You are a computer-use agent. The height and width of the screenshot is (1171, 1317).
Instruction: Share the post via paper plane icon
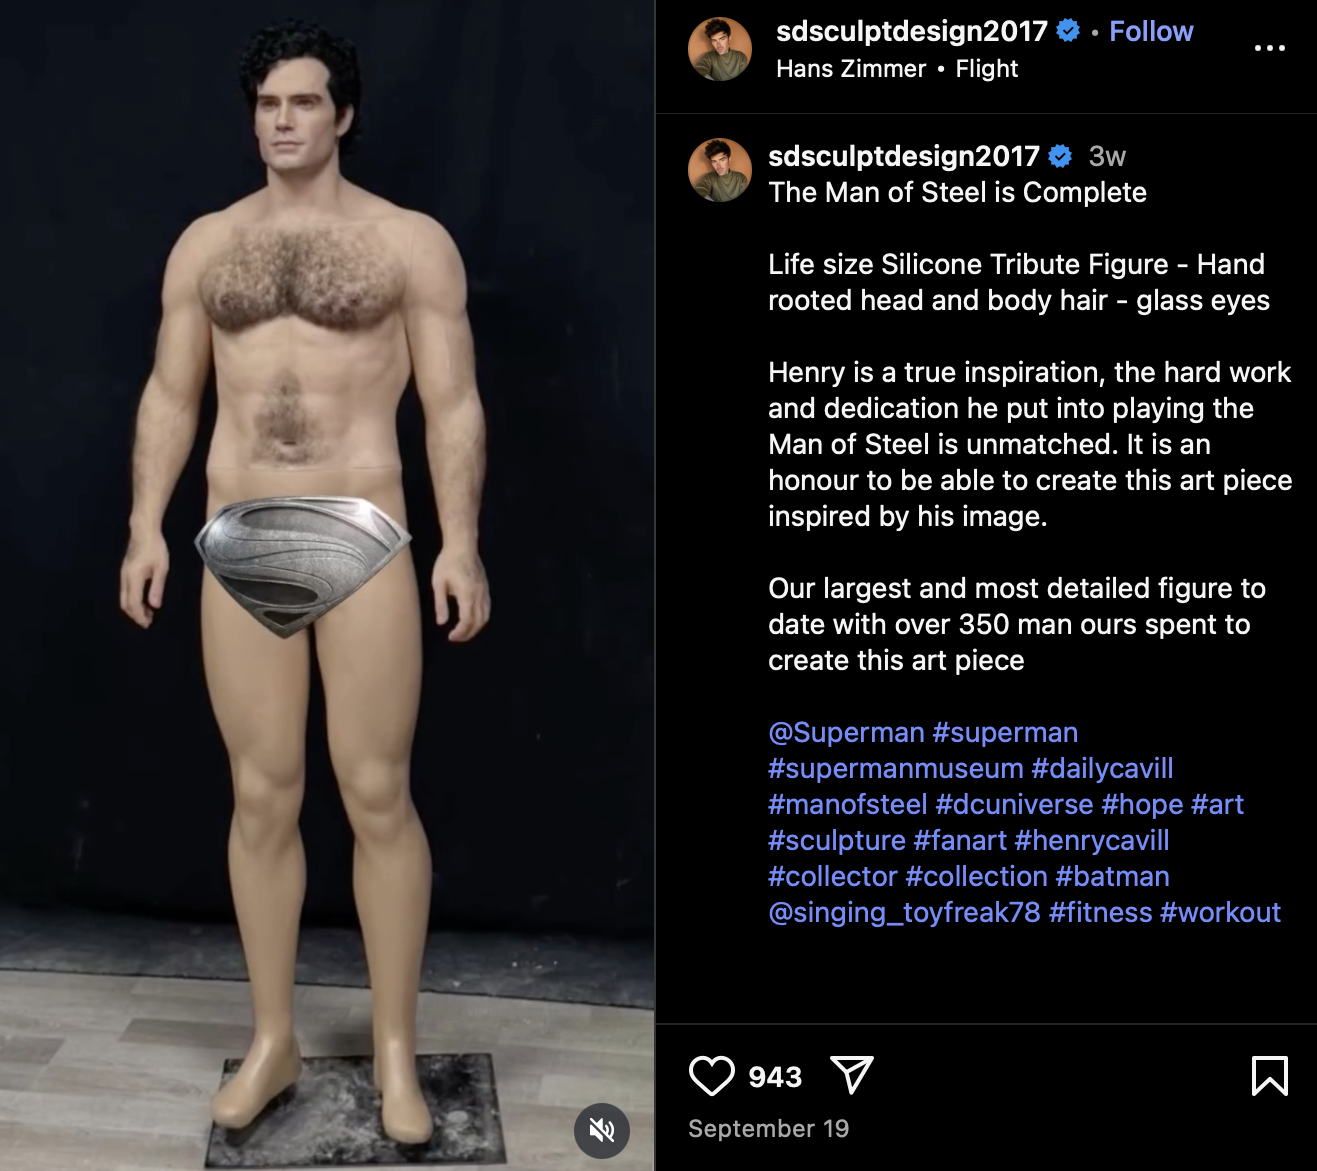(x=852, y=1075)
